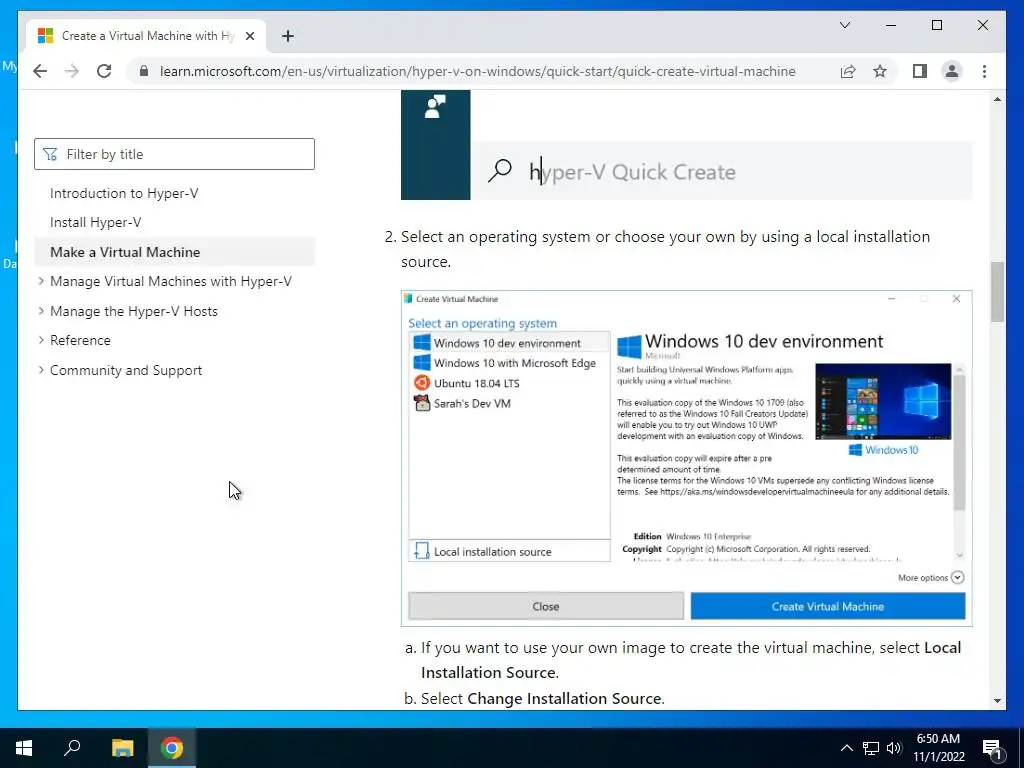
Task: Click the blue Create Virtual Machine button
Action: 827,606
